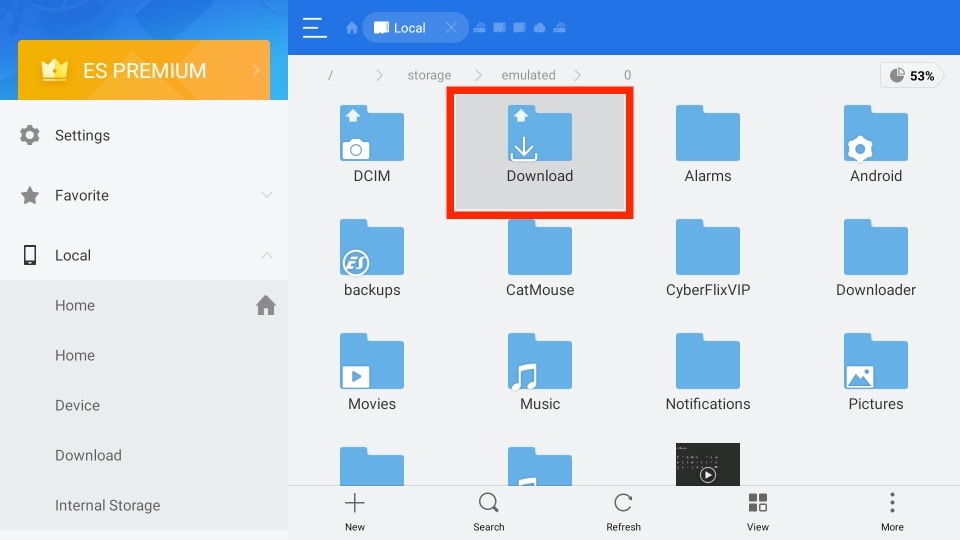Open the Downloader folder
This screenshot has height=540, width=960.
coord(876,258)
